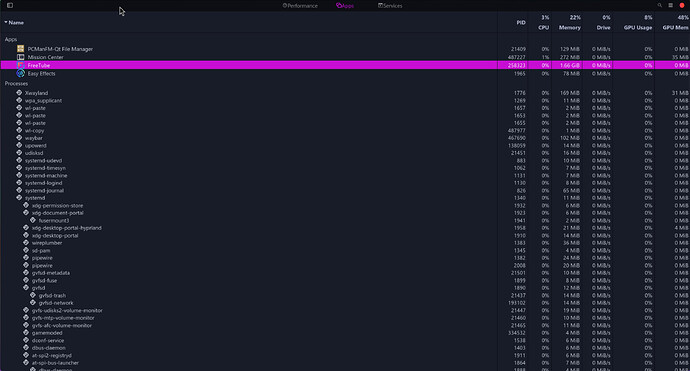The height and width of the screenshot is (371, 690).
Task: Toggle the sidebar panel icon in header
Action: click(10, 5)
